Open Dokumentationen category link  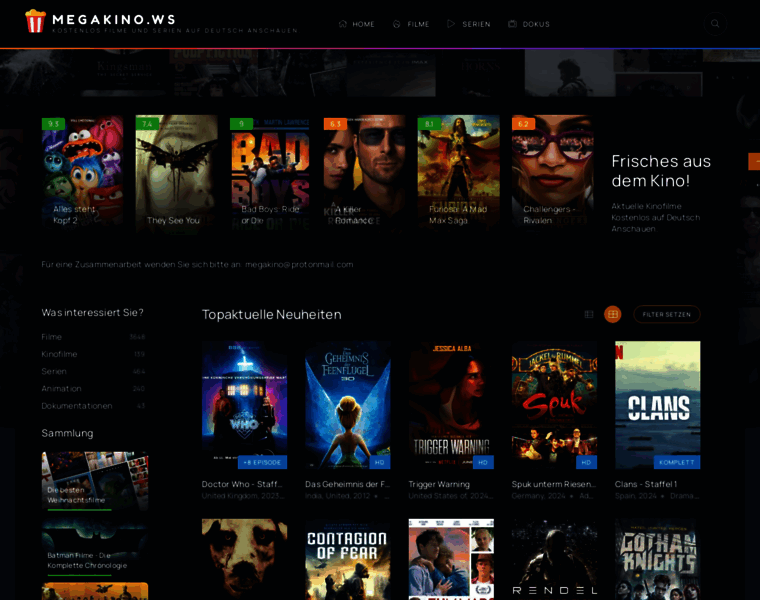pyautogui.click(x=77, y=405)
